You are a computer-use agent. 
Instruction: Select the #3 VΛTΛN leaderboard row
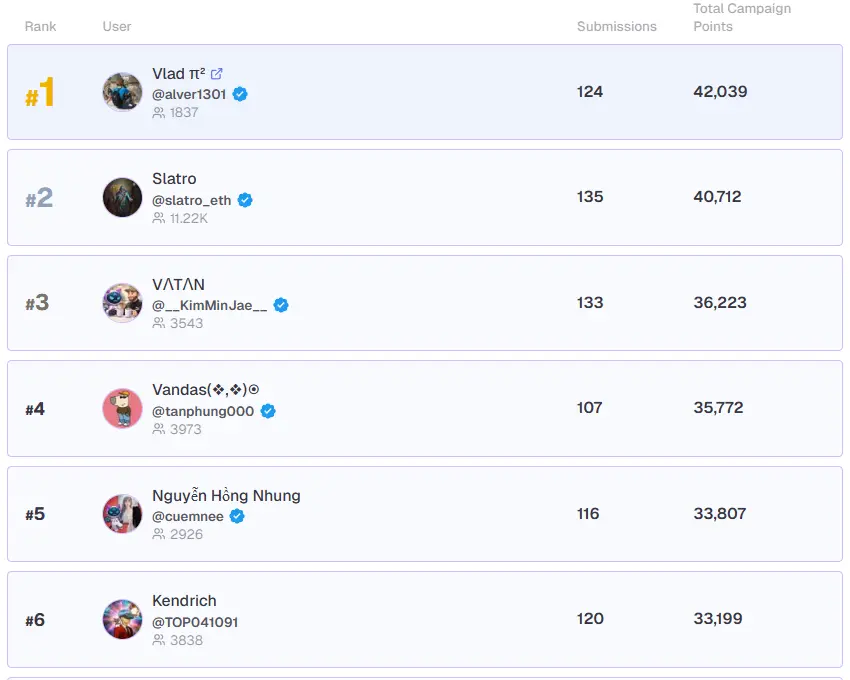point(425,303)
